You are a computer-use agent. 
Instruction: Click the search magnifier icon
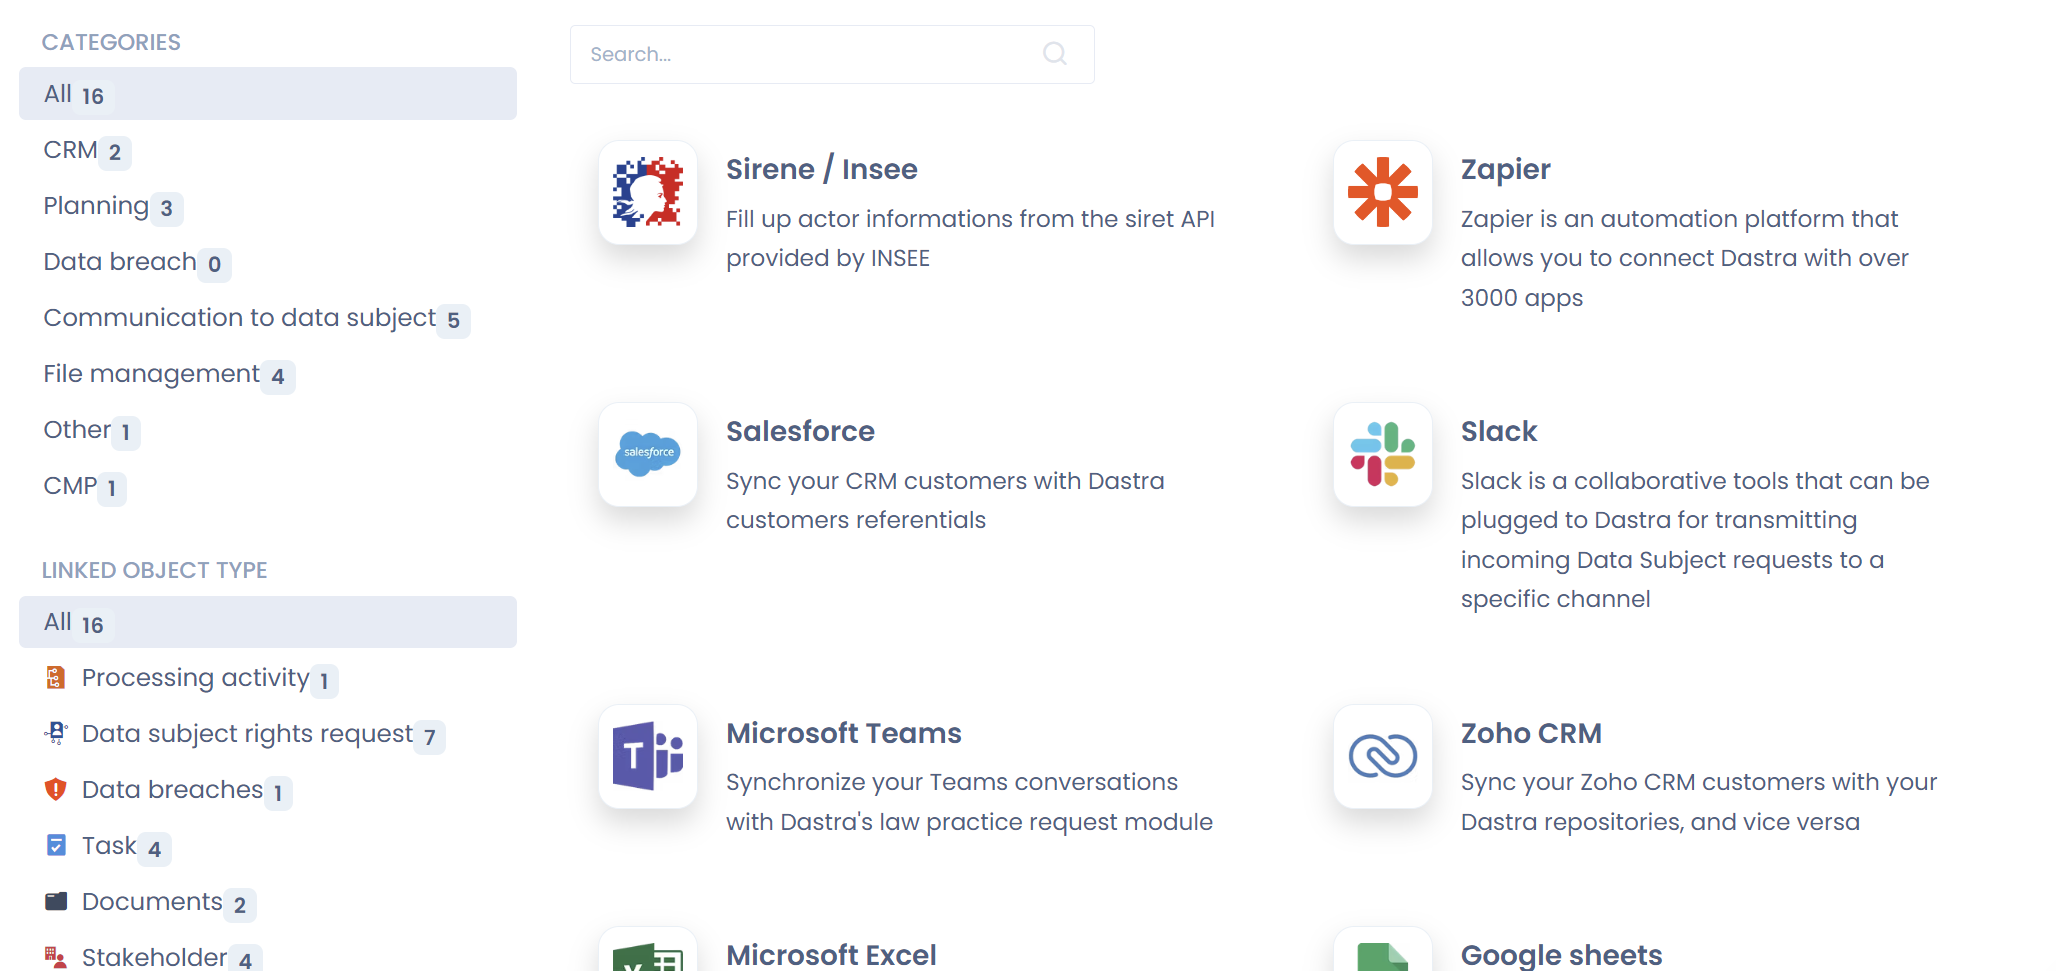point(1055,53)
